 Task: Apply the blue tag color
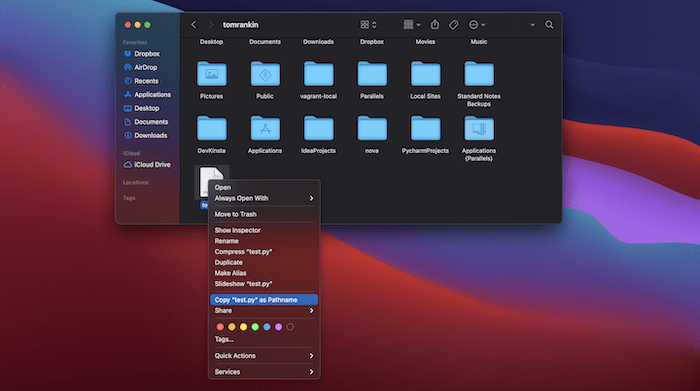267,327
